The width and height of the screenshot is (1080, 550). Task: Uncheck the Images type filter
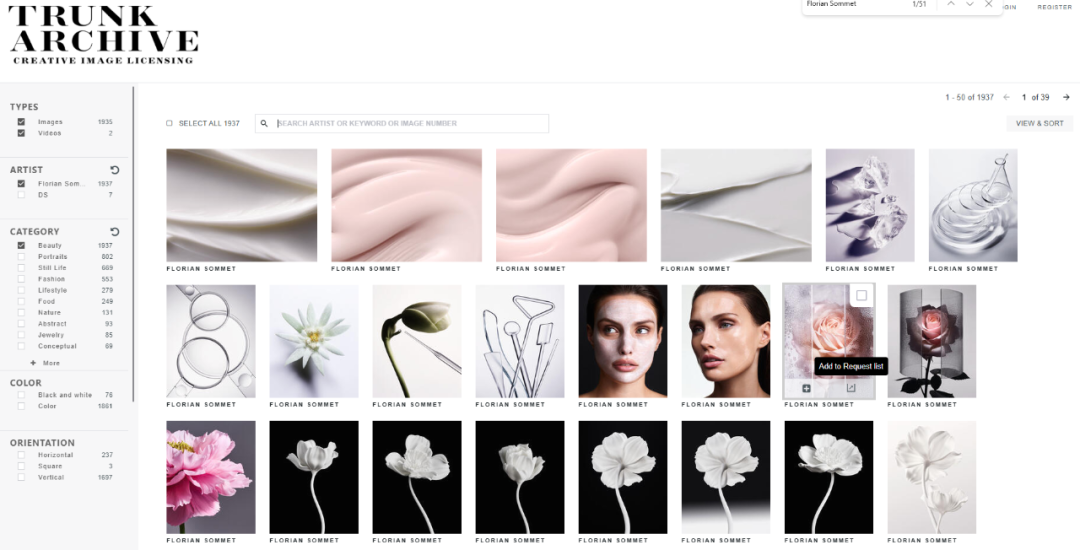21,122
